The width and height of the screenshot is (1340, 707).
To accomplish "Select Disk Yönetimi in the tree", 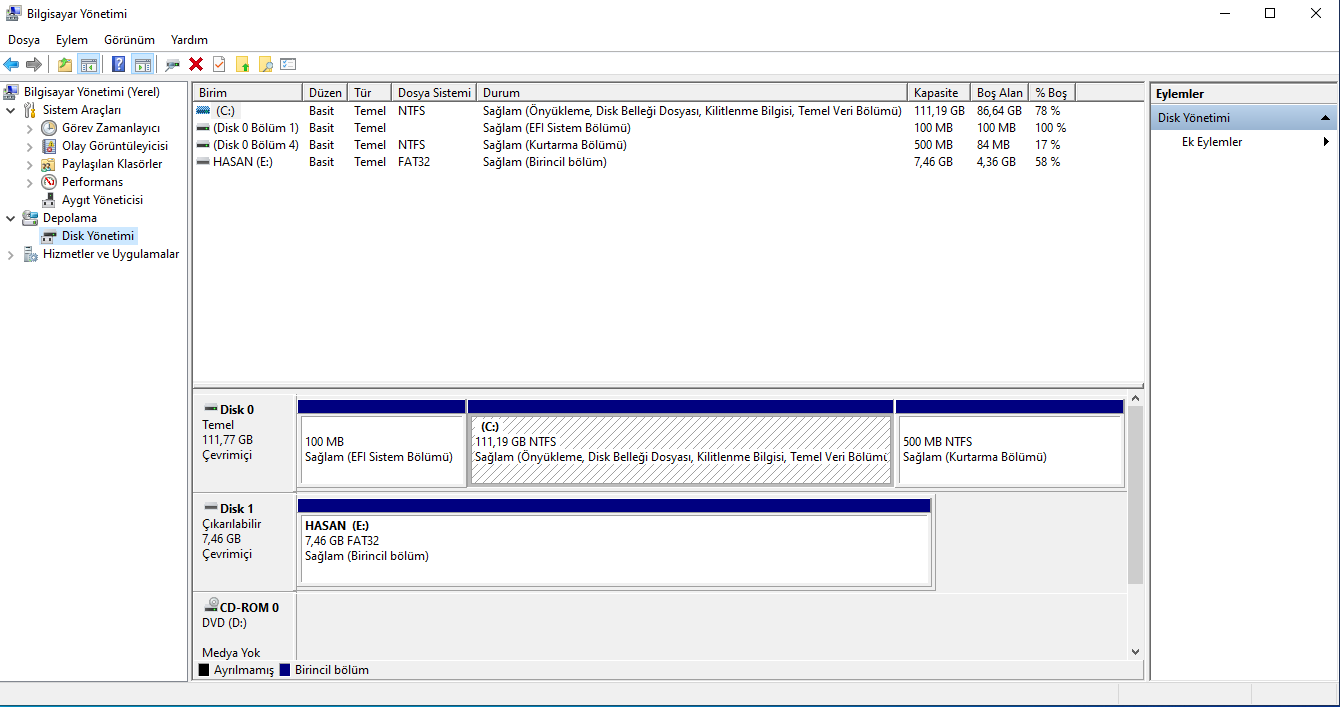I will point(98,236).
